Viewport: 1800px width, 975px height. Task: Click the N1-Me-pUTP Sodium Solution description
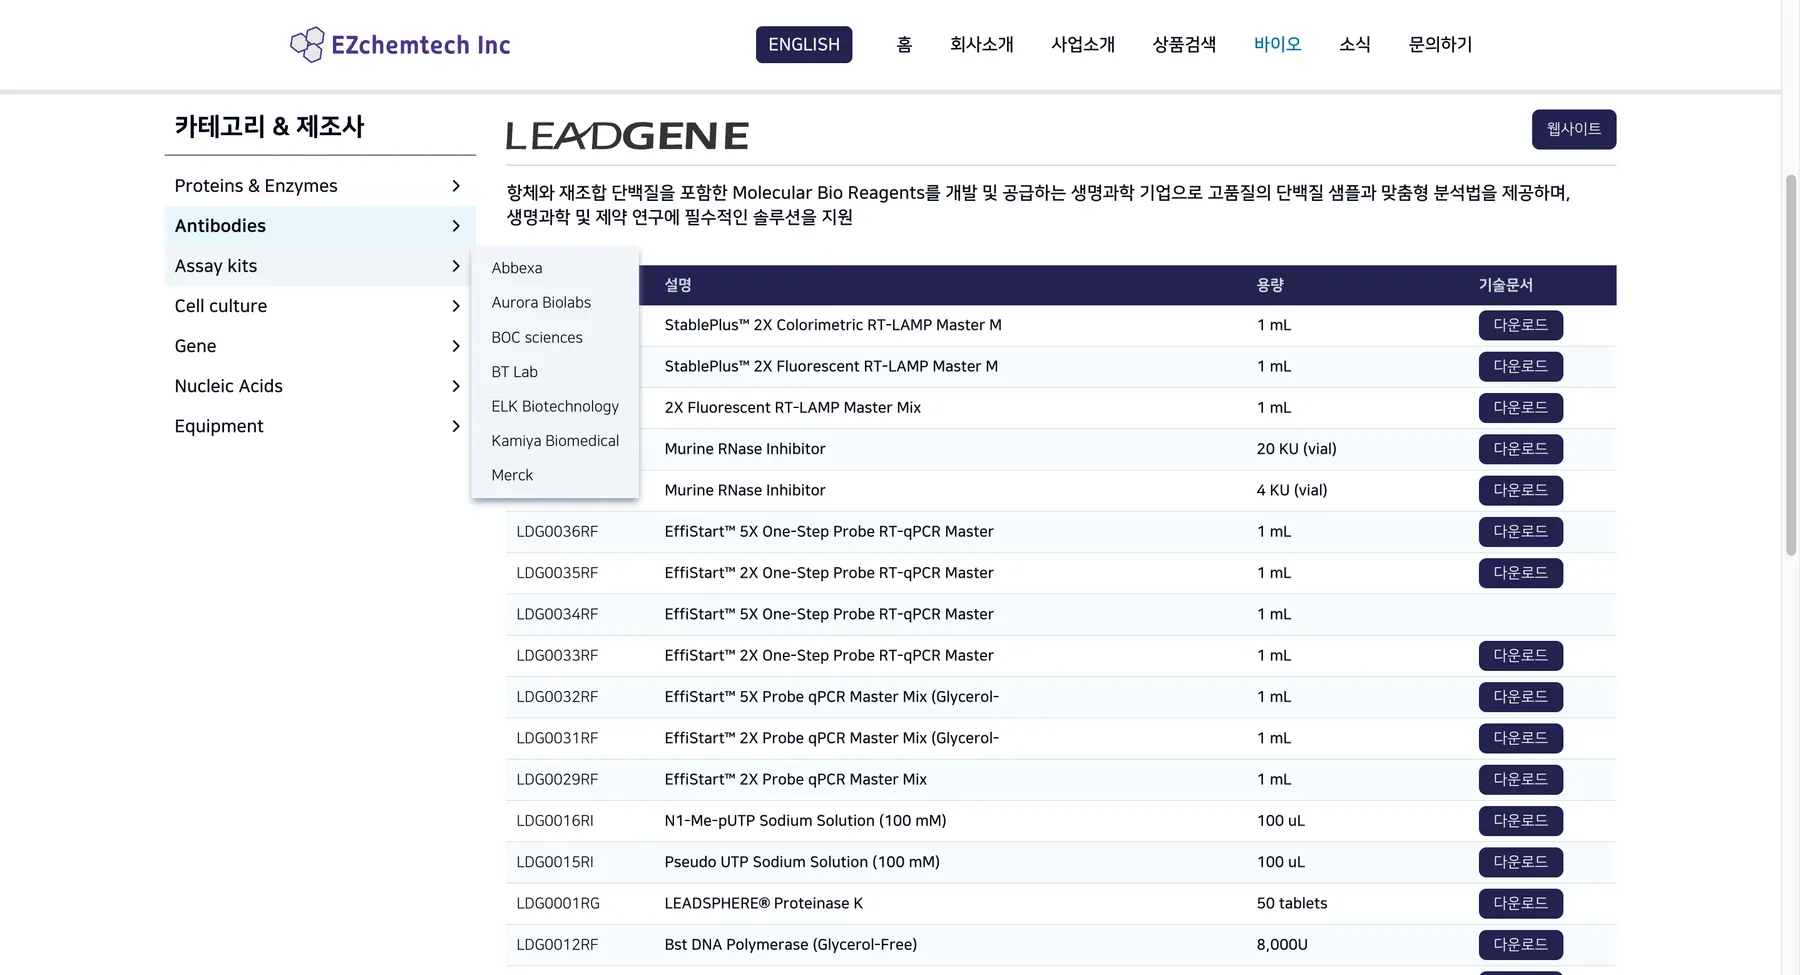click(x=805, y=821)
